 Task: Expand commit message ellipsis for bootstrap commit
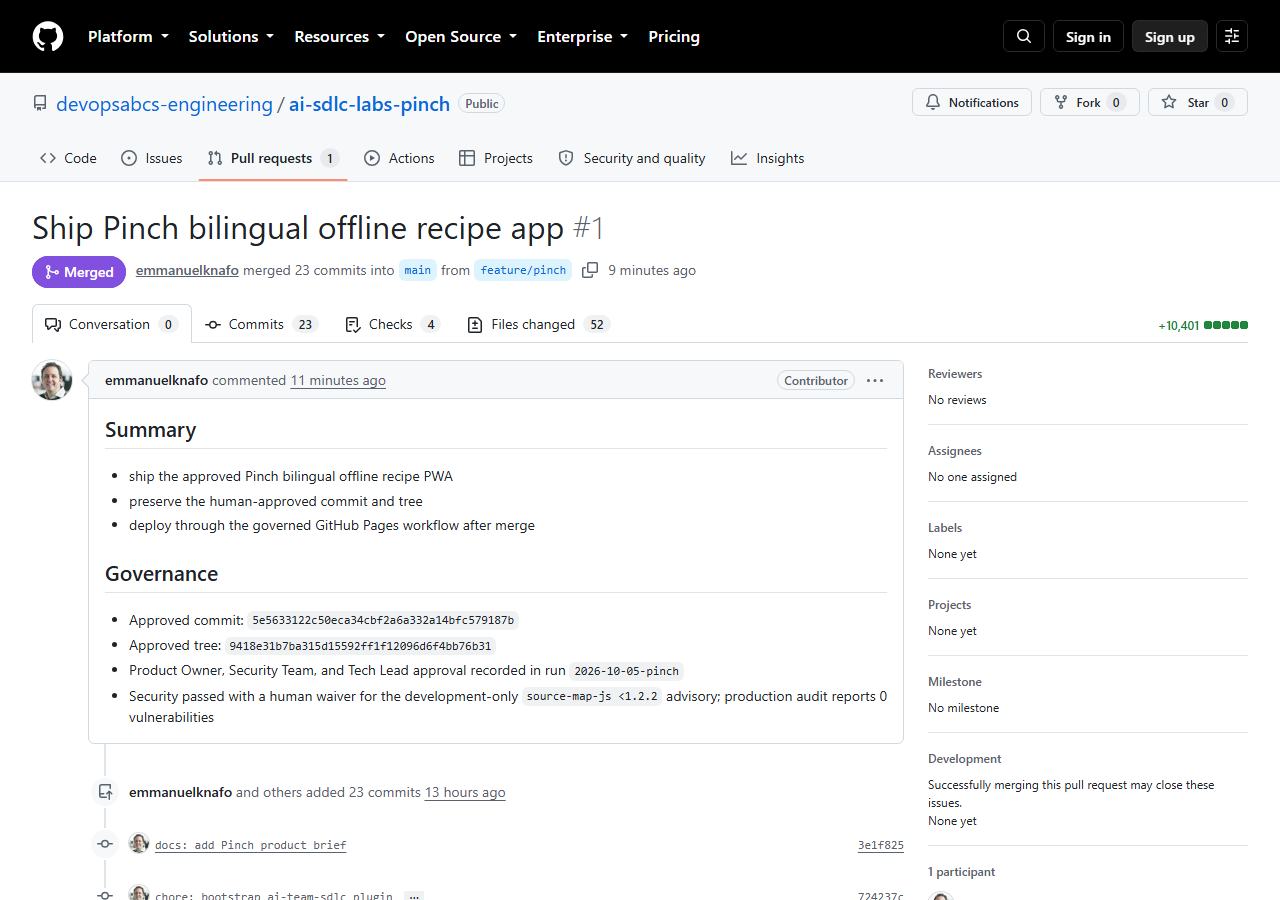(x=414, y=897)
